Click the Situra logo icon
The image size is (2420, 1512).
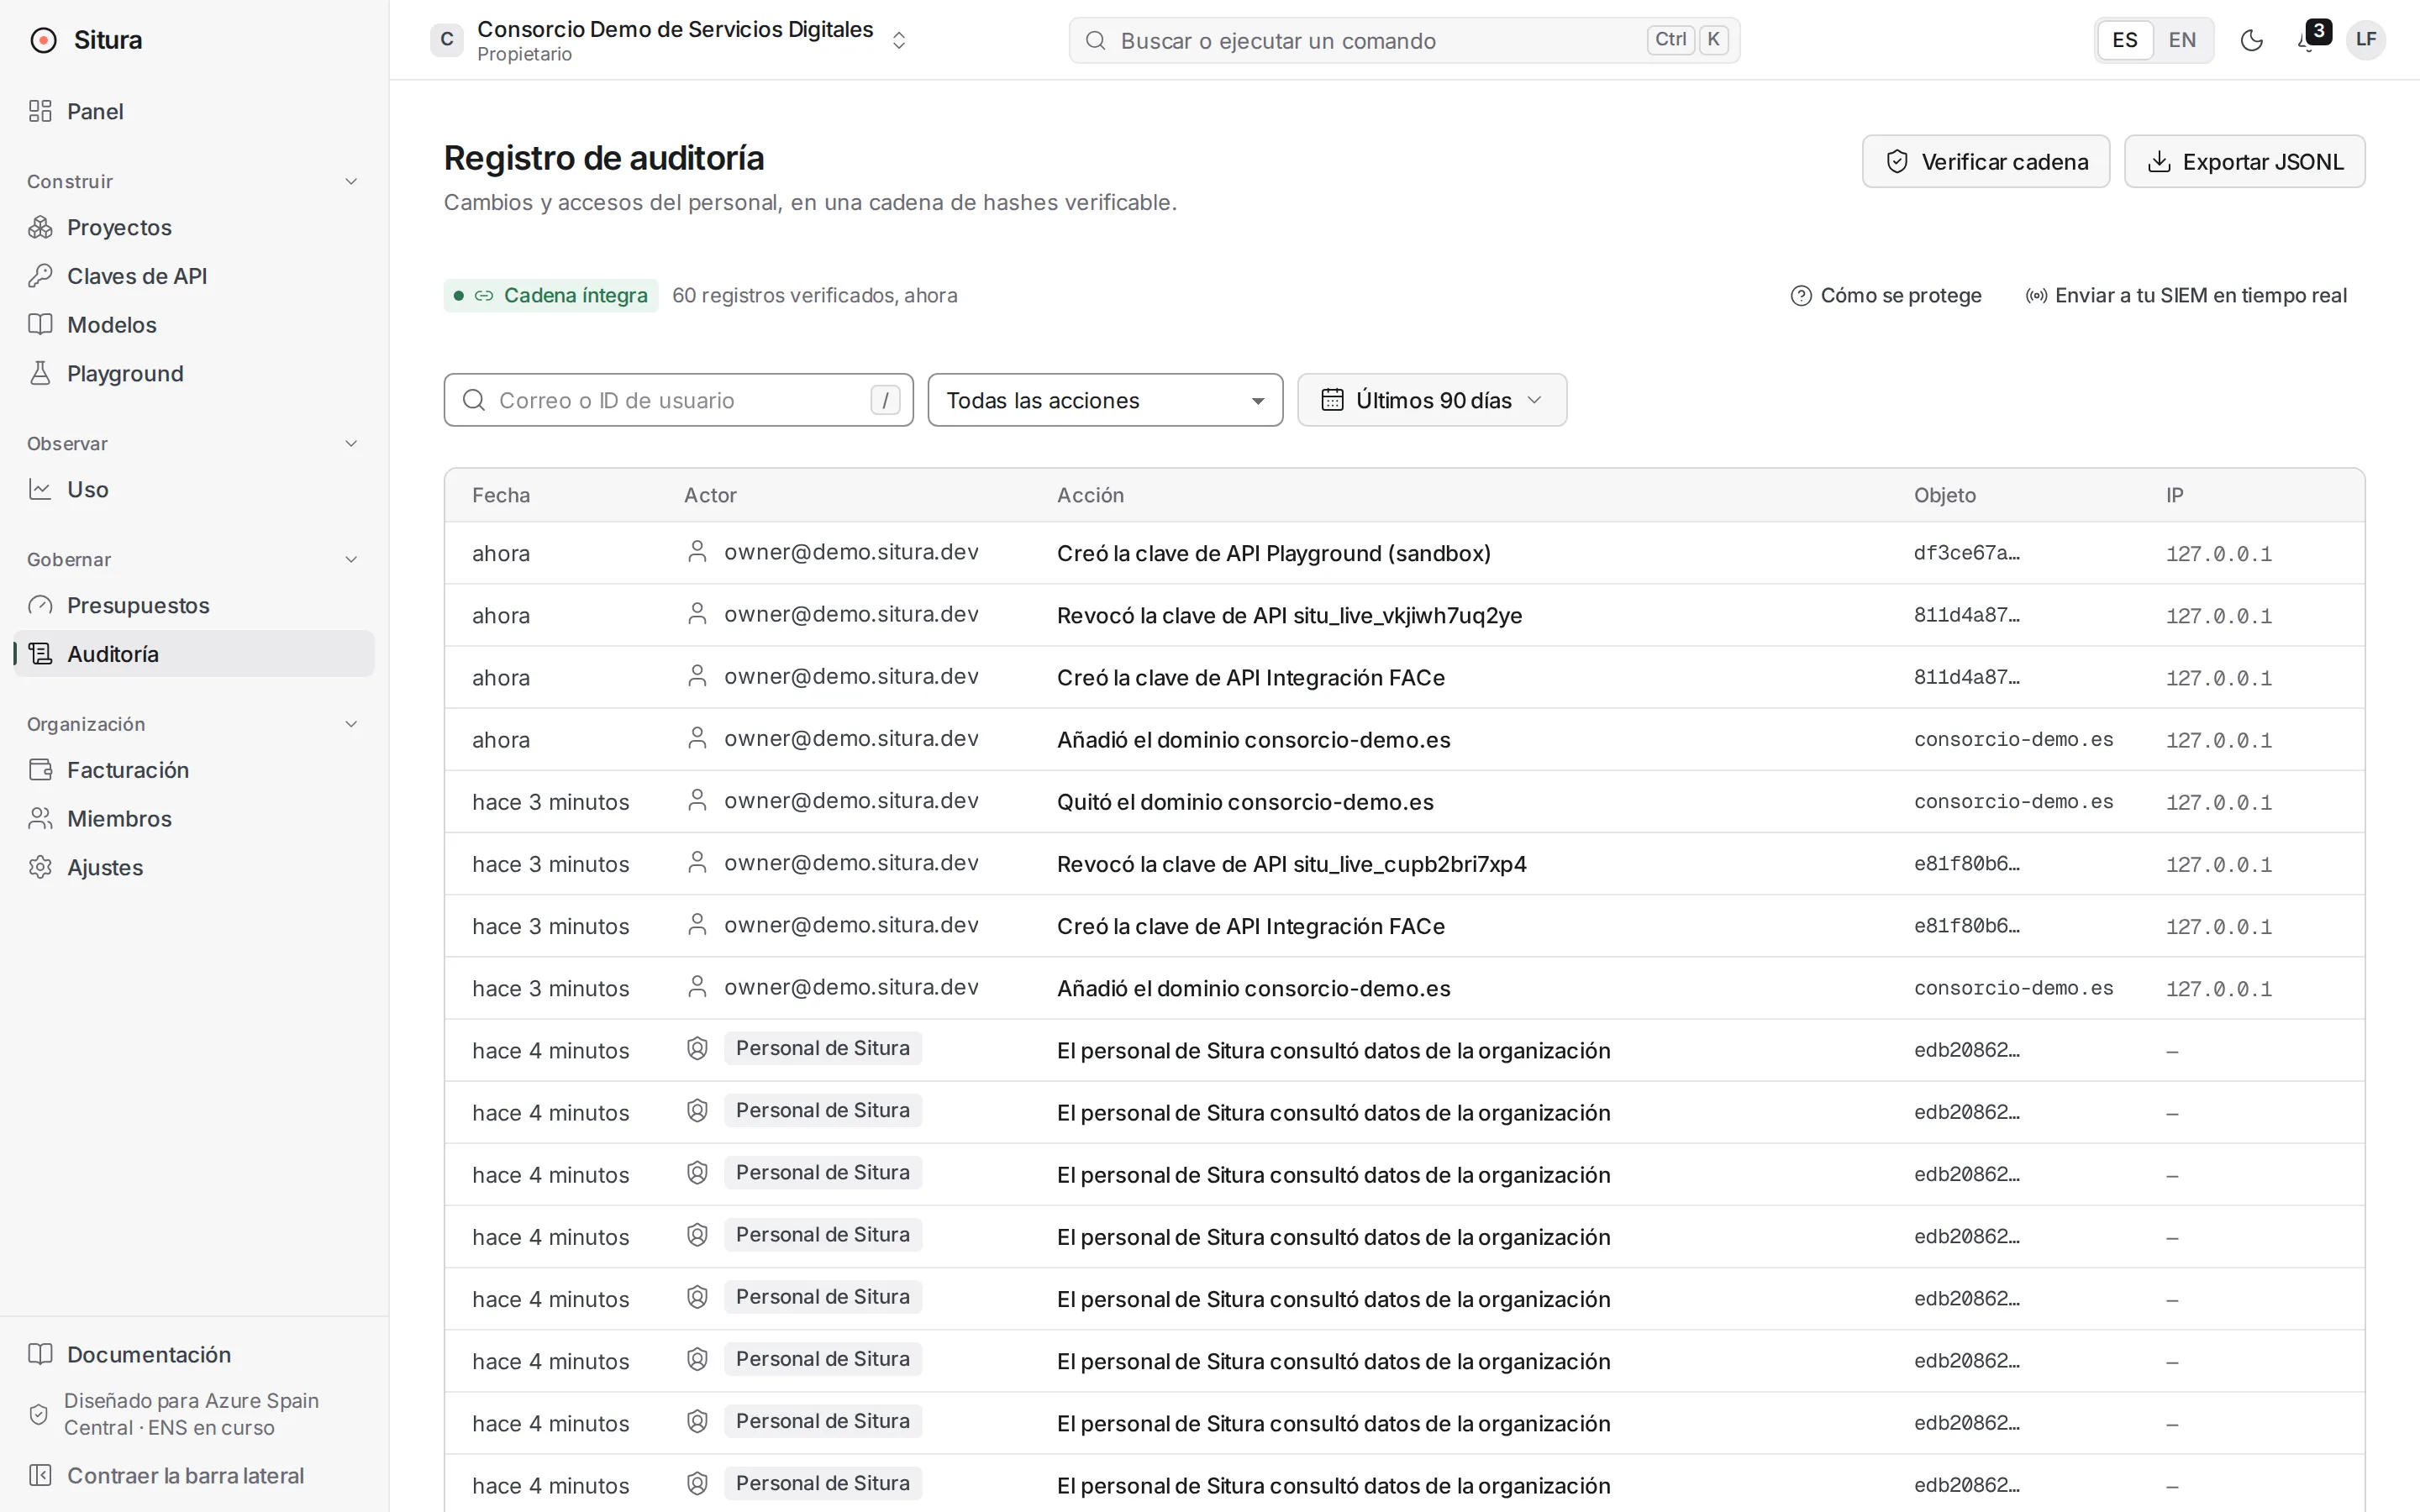tap(43, 40)
